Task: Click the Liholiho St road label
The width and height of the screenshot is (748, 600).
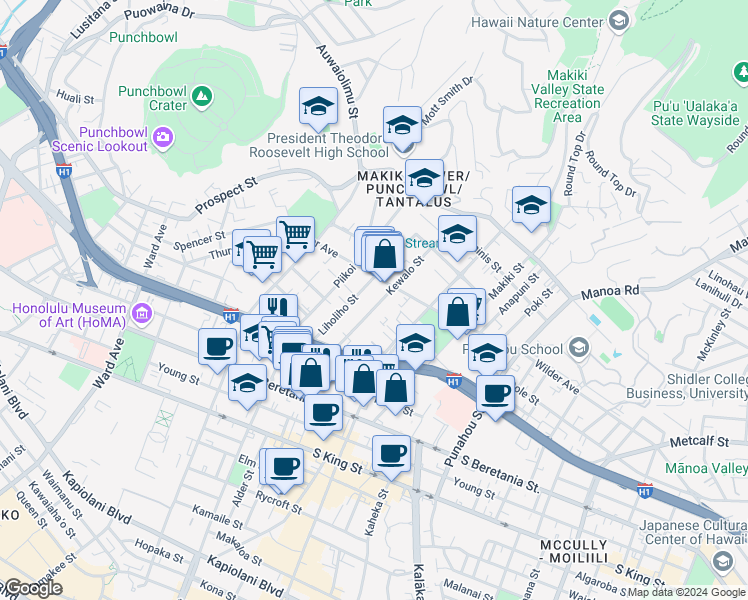Action: [x=338, y=314]
